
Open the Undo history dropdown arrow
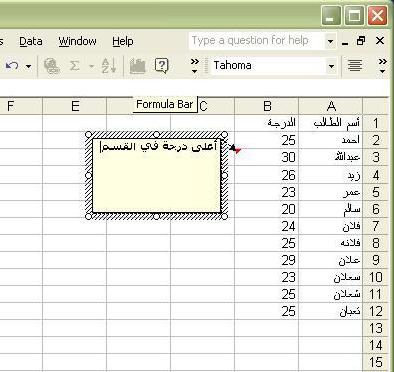pos(29,66)
